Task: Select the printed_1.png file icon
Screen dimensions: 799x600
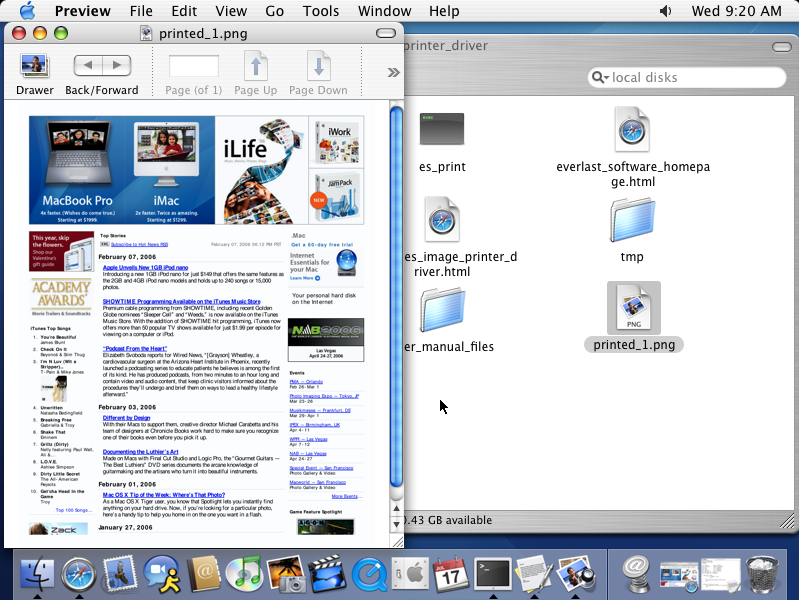Action: 633,307
